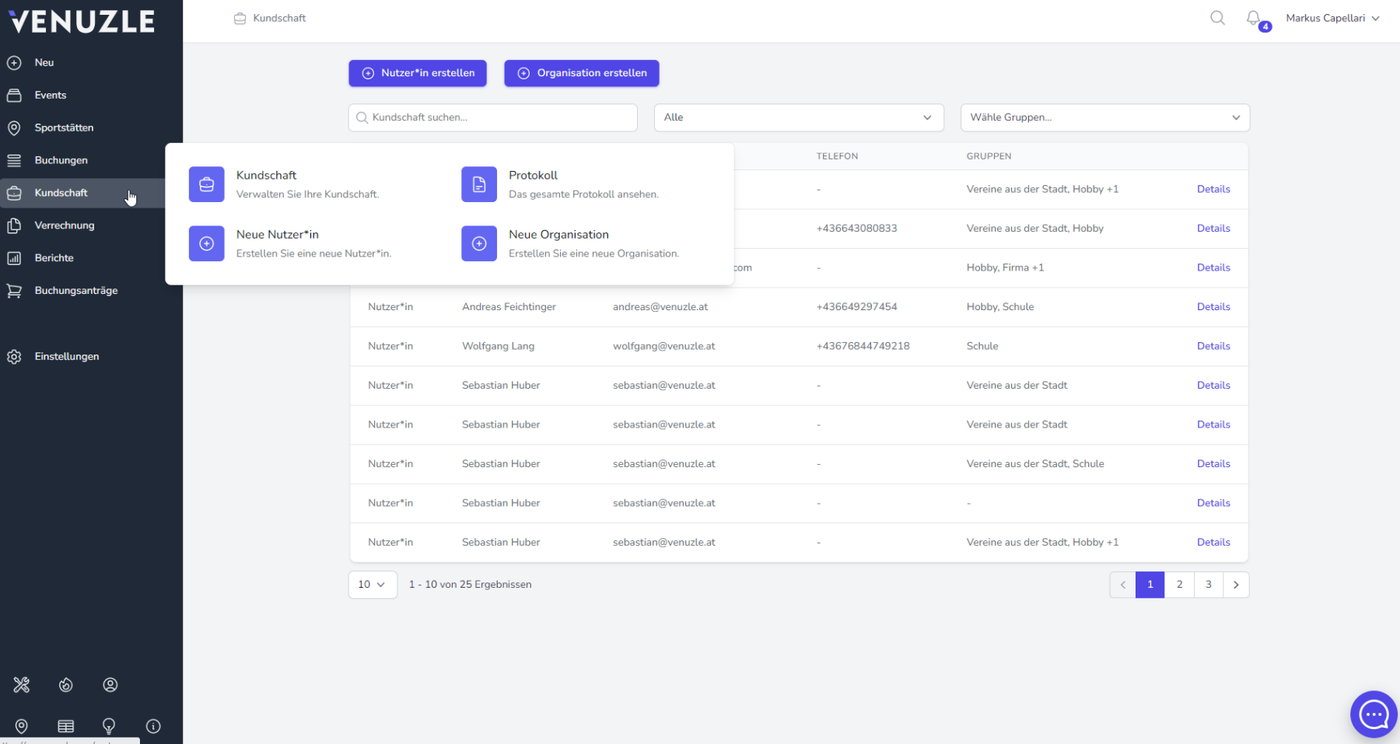Click the Neue Organisation plus tile icon
The width and height of the screenshot is (1400, 744).
coord(479,243)
